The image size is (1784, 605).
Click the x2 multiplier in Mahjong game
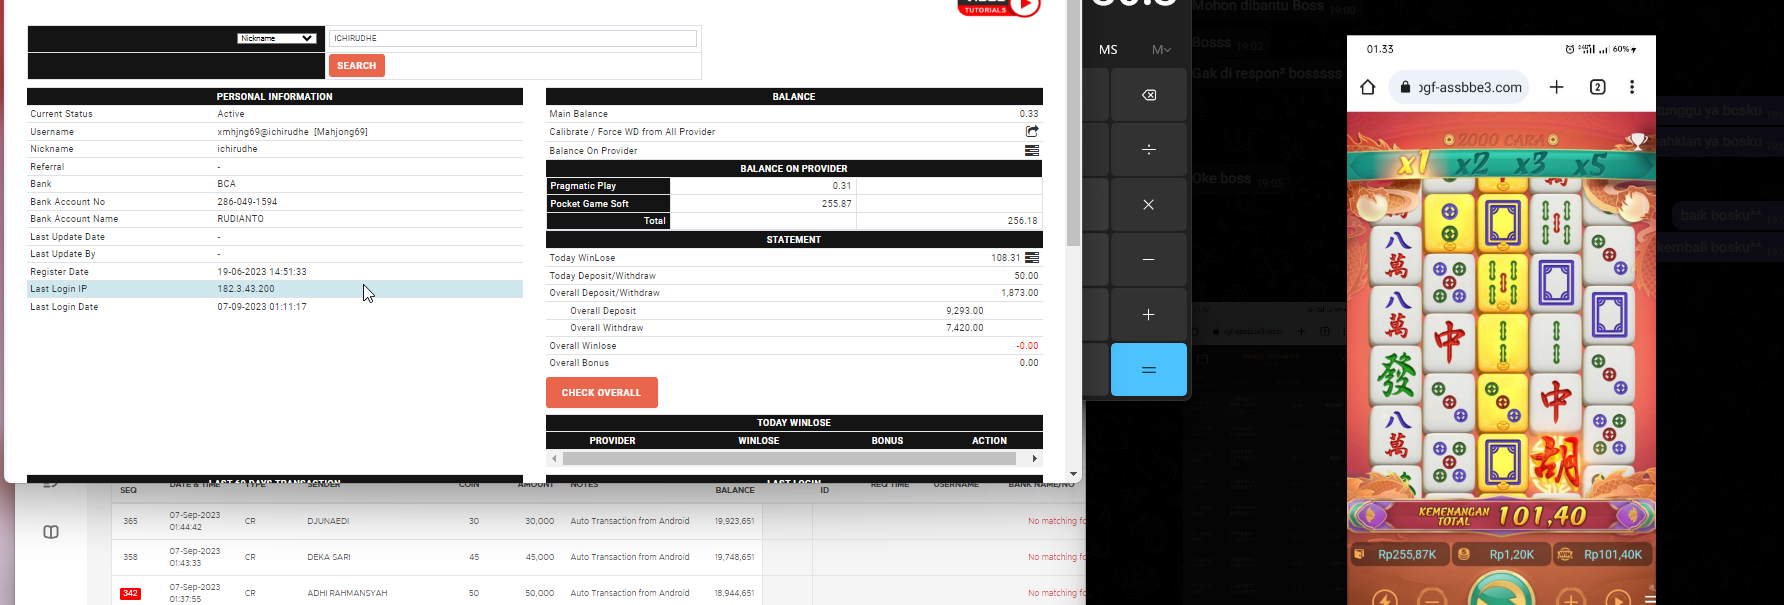pyautogui.click(x=1472, y=164)
